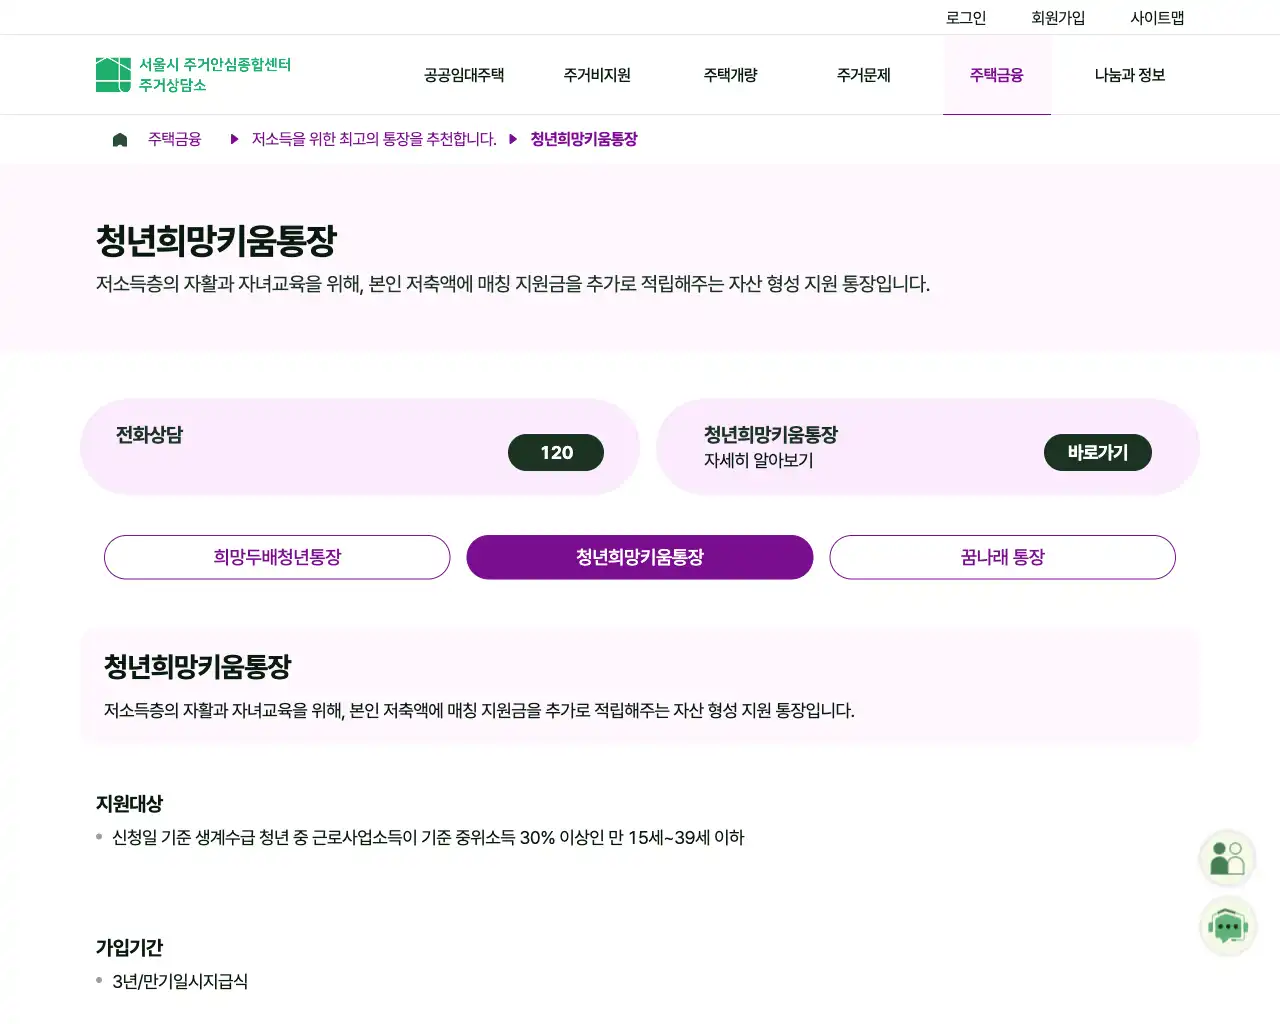Open the 나눔과 정보 menu
This screenshot has height=1024, width=1280.
[x=1128, y=75]
